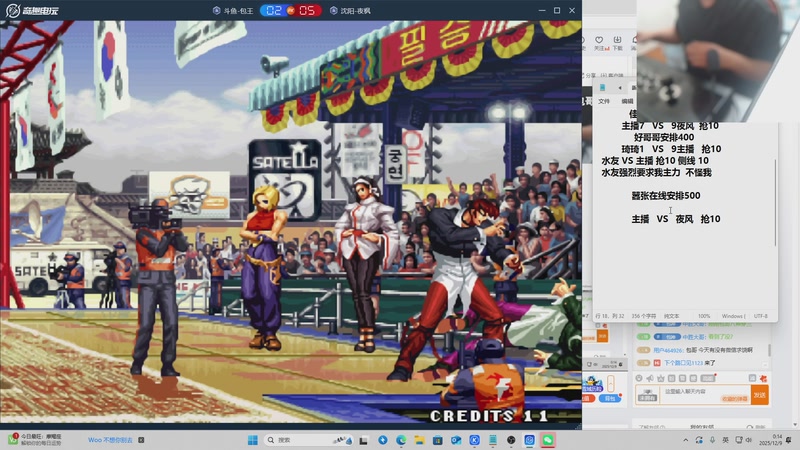Expand the system tray hidden icons chevron
Image resolution: width=800 pixels, height=450 pixels.
(686, 440)
